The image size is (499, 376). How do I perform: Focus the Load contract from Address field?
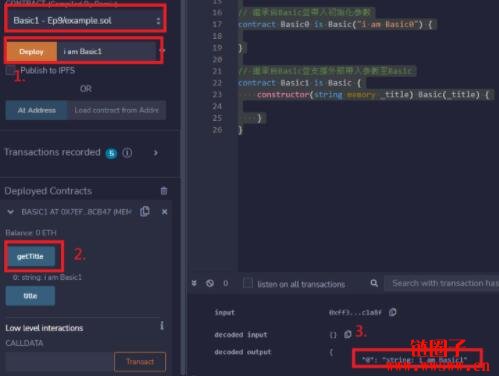pos(117,110)
